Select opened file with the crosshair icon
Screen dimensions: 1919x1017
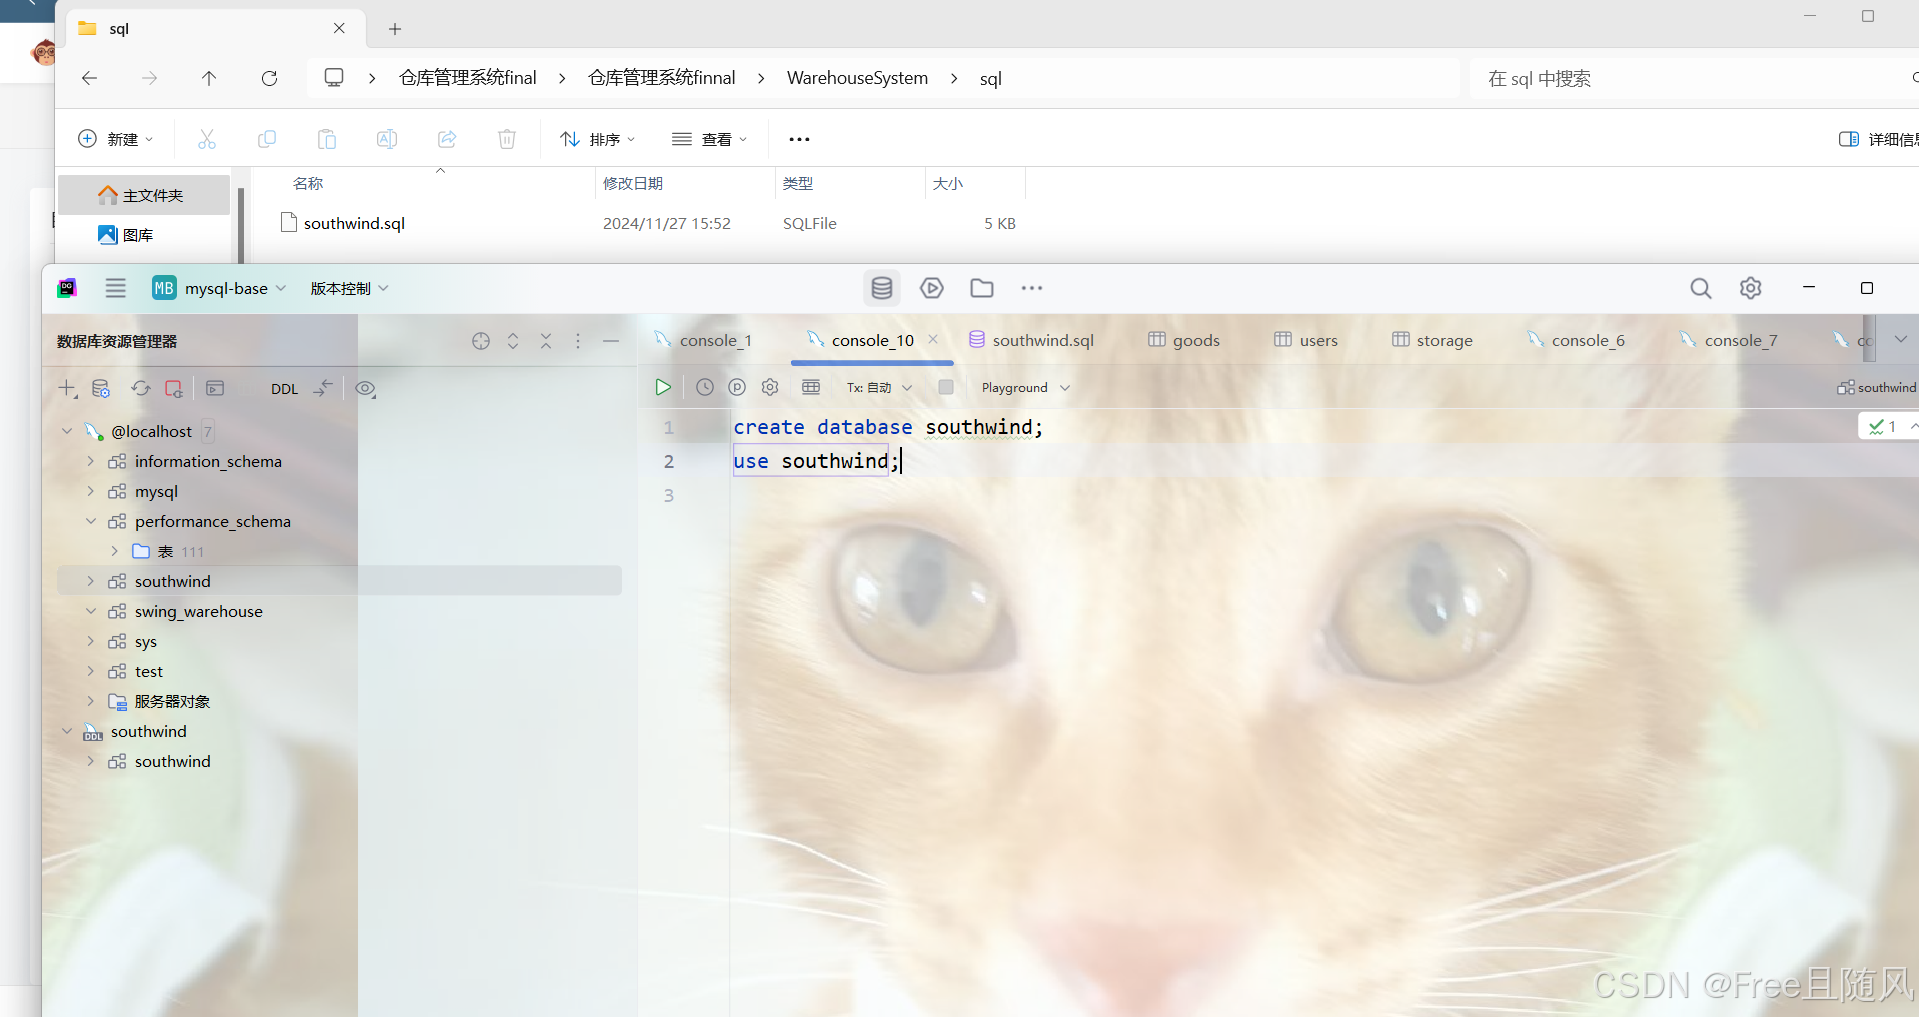[481, 341]
